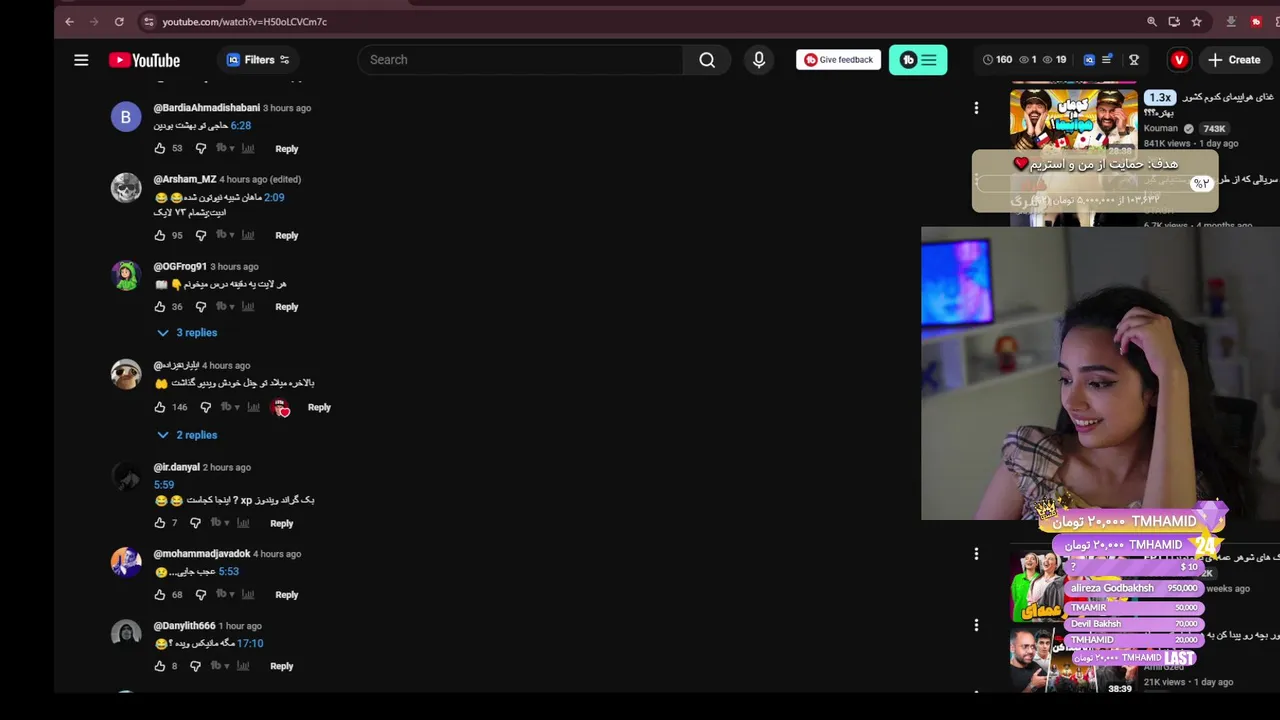Click into the YouTube Search field

(520, 60)
